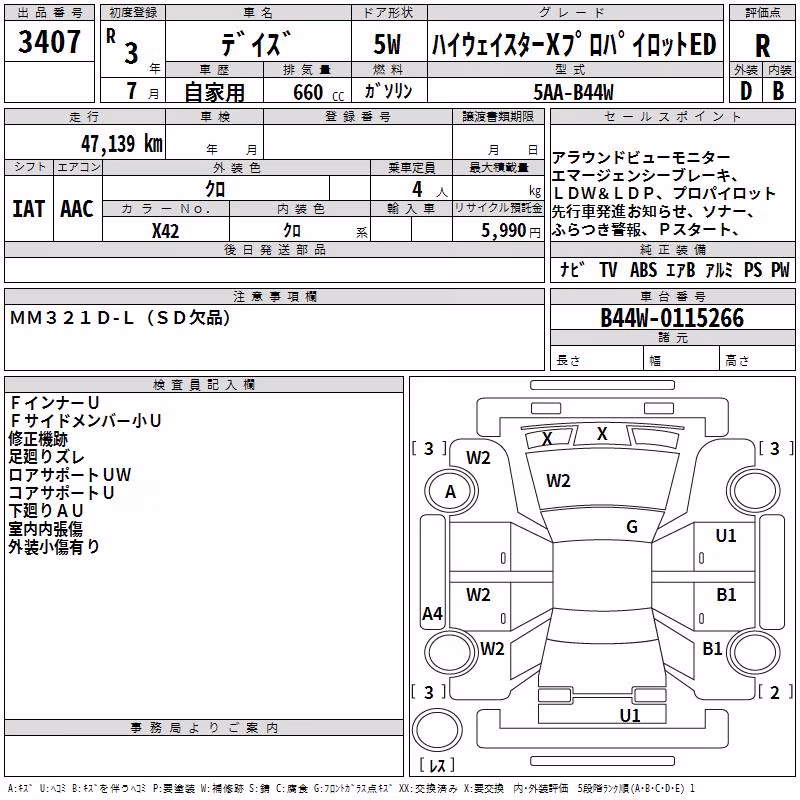
Task: Click inspector note ロアサポートUW
Action: pyautogui.click(x=70, y=474)
